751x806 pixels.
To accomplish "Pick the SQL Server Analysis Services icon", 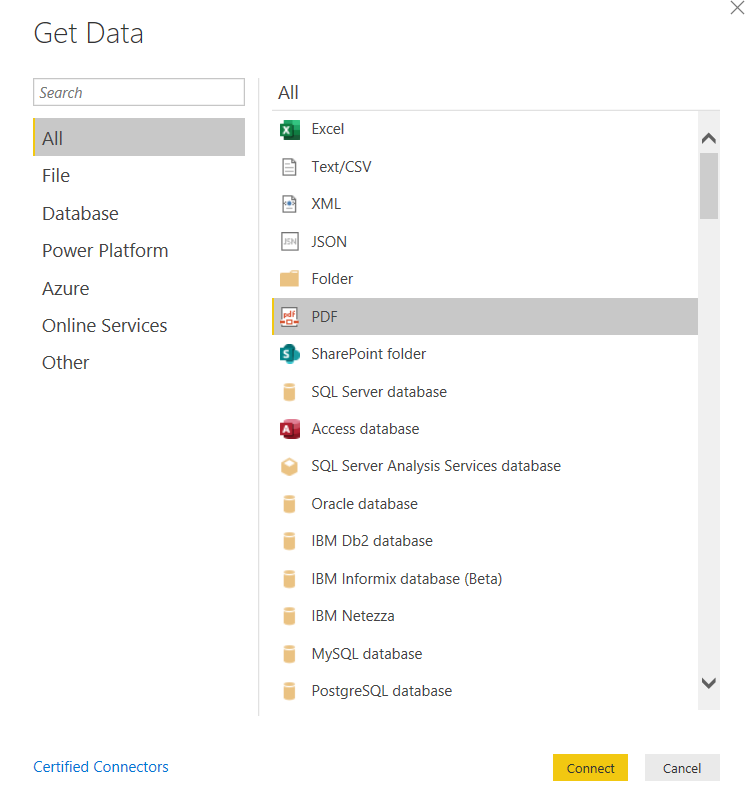I will point(290,466).
